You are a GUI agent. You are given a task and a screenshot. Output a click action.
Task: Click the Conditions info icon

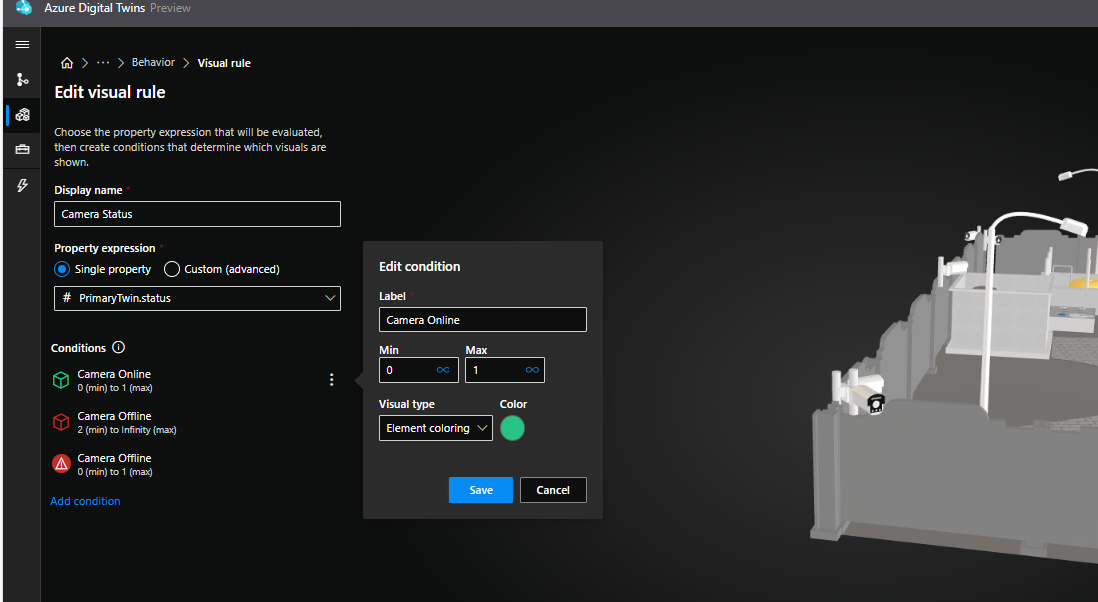click(x=118, y=347)
